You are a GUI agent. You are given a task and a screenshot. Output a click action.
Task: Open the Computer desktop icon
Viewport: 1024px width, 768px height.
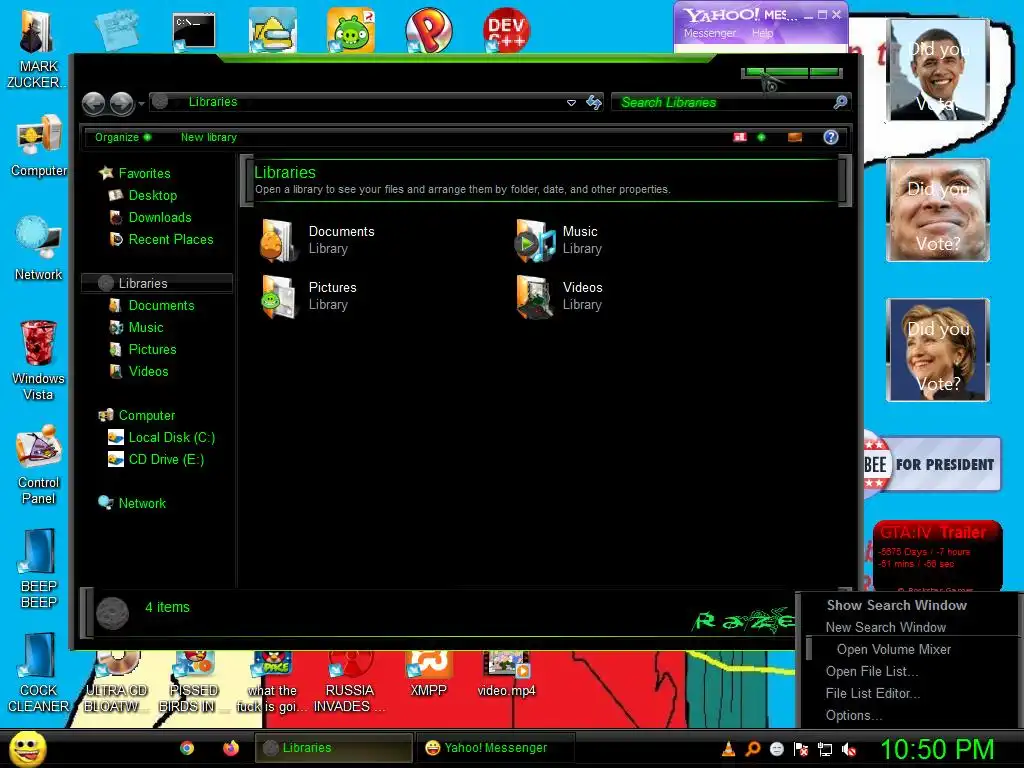pos(38,146)
